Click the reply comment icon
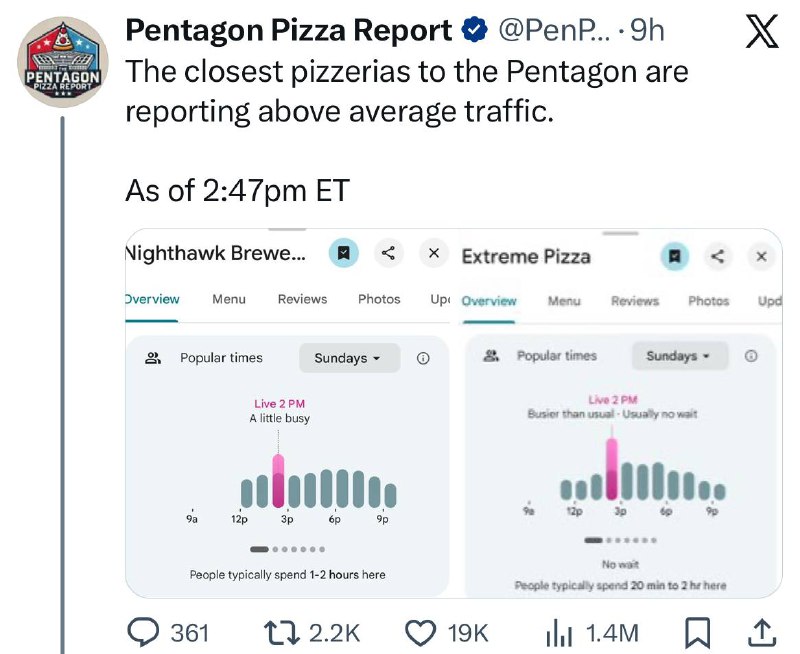 tap(146, 632)
